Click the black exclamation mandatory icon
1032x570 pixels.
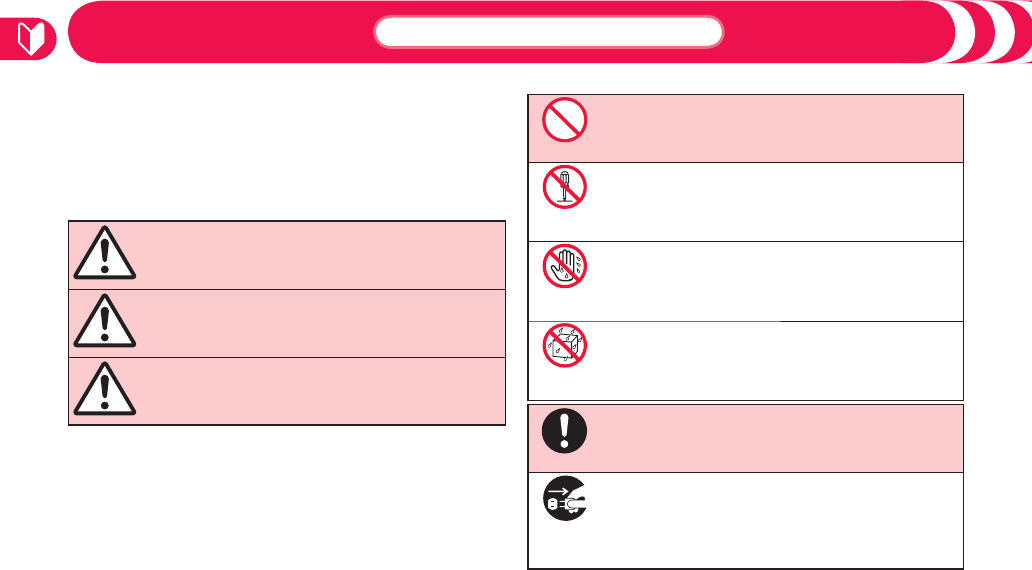pyautogui.click(x=566, y=433)
